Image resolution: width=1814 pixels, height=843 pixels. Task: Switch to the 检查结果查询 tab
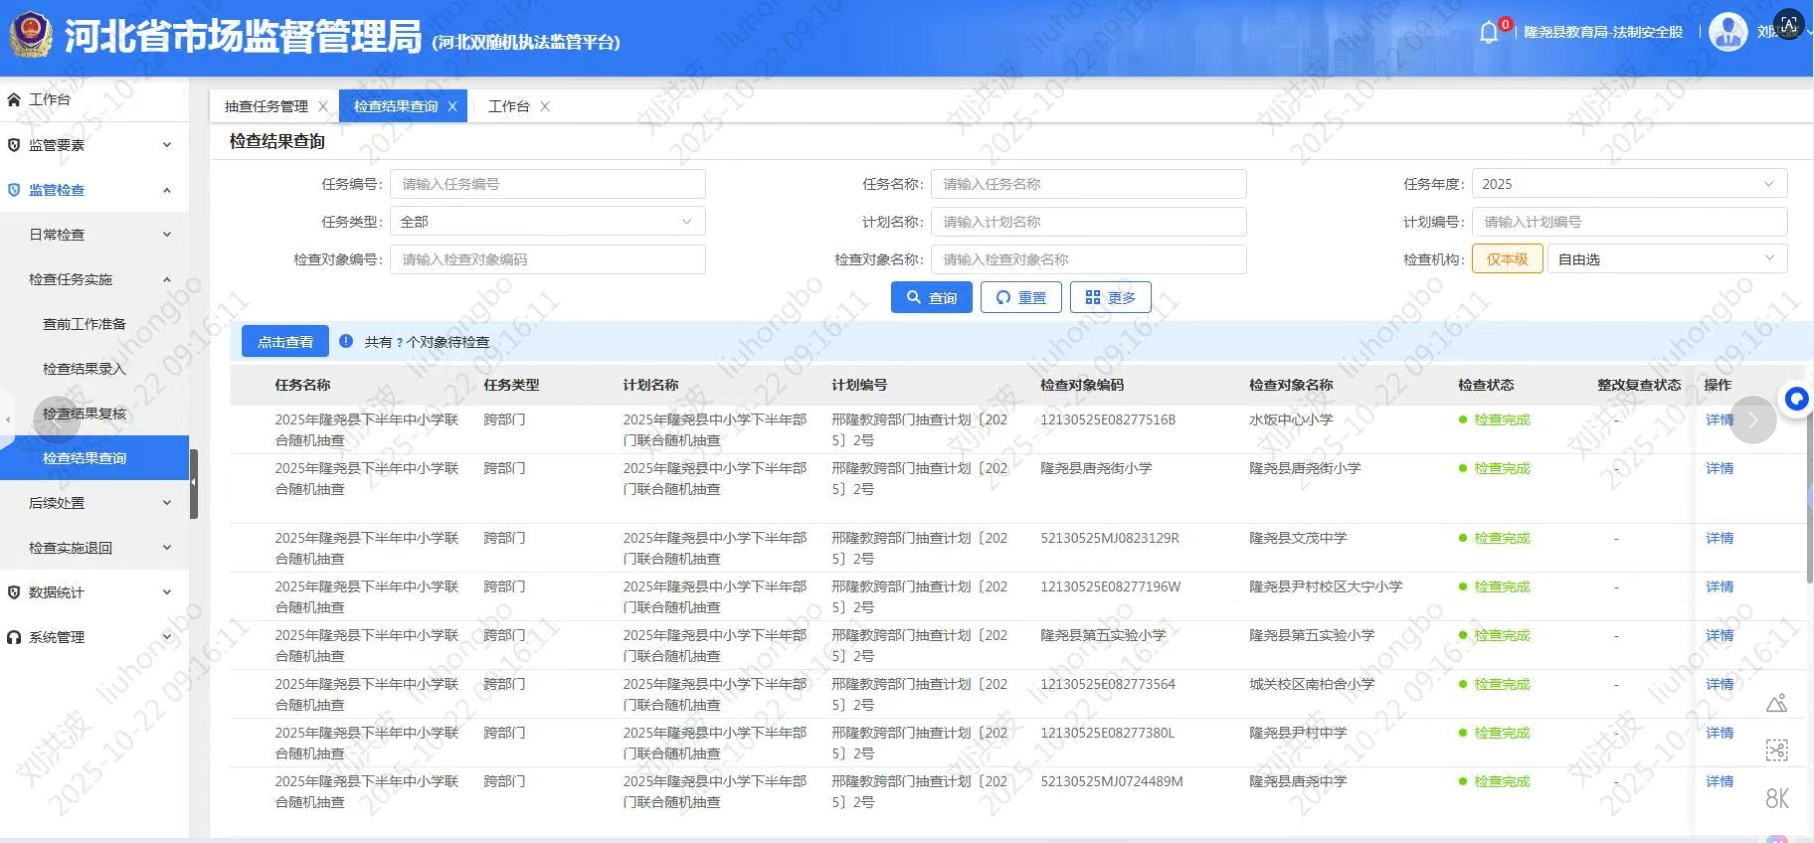pos(396,106)
